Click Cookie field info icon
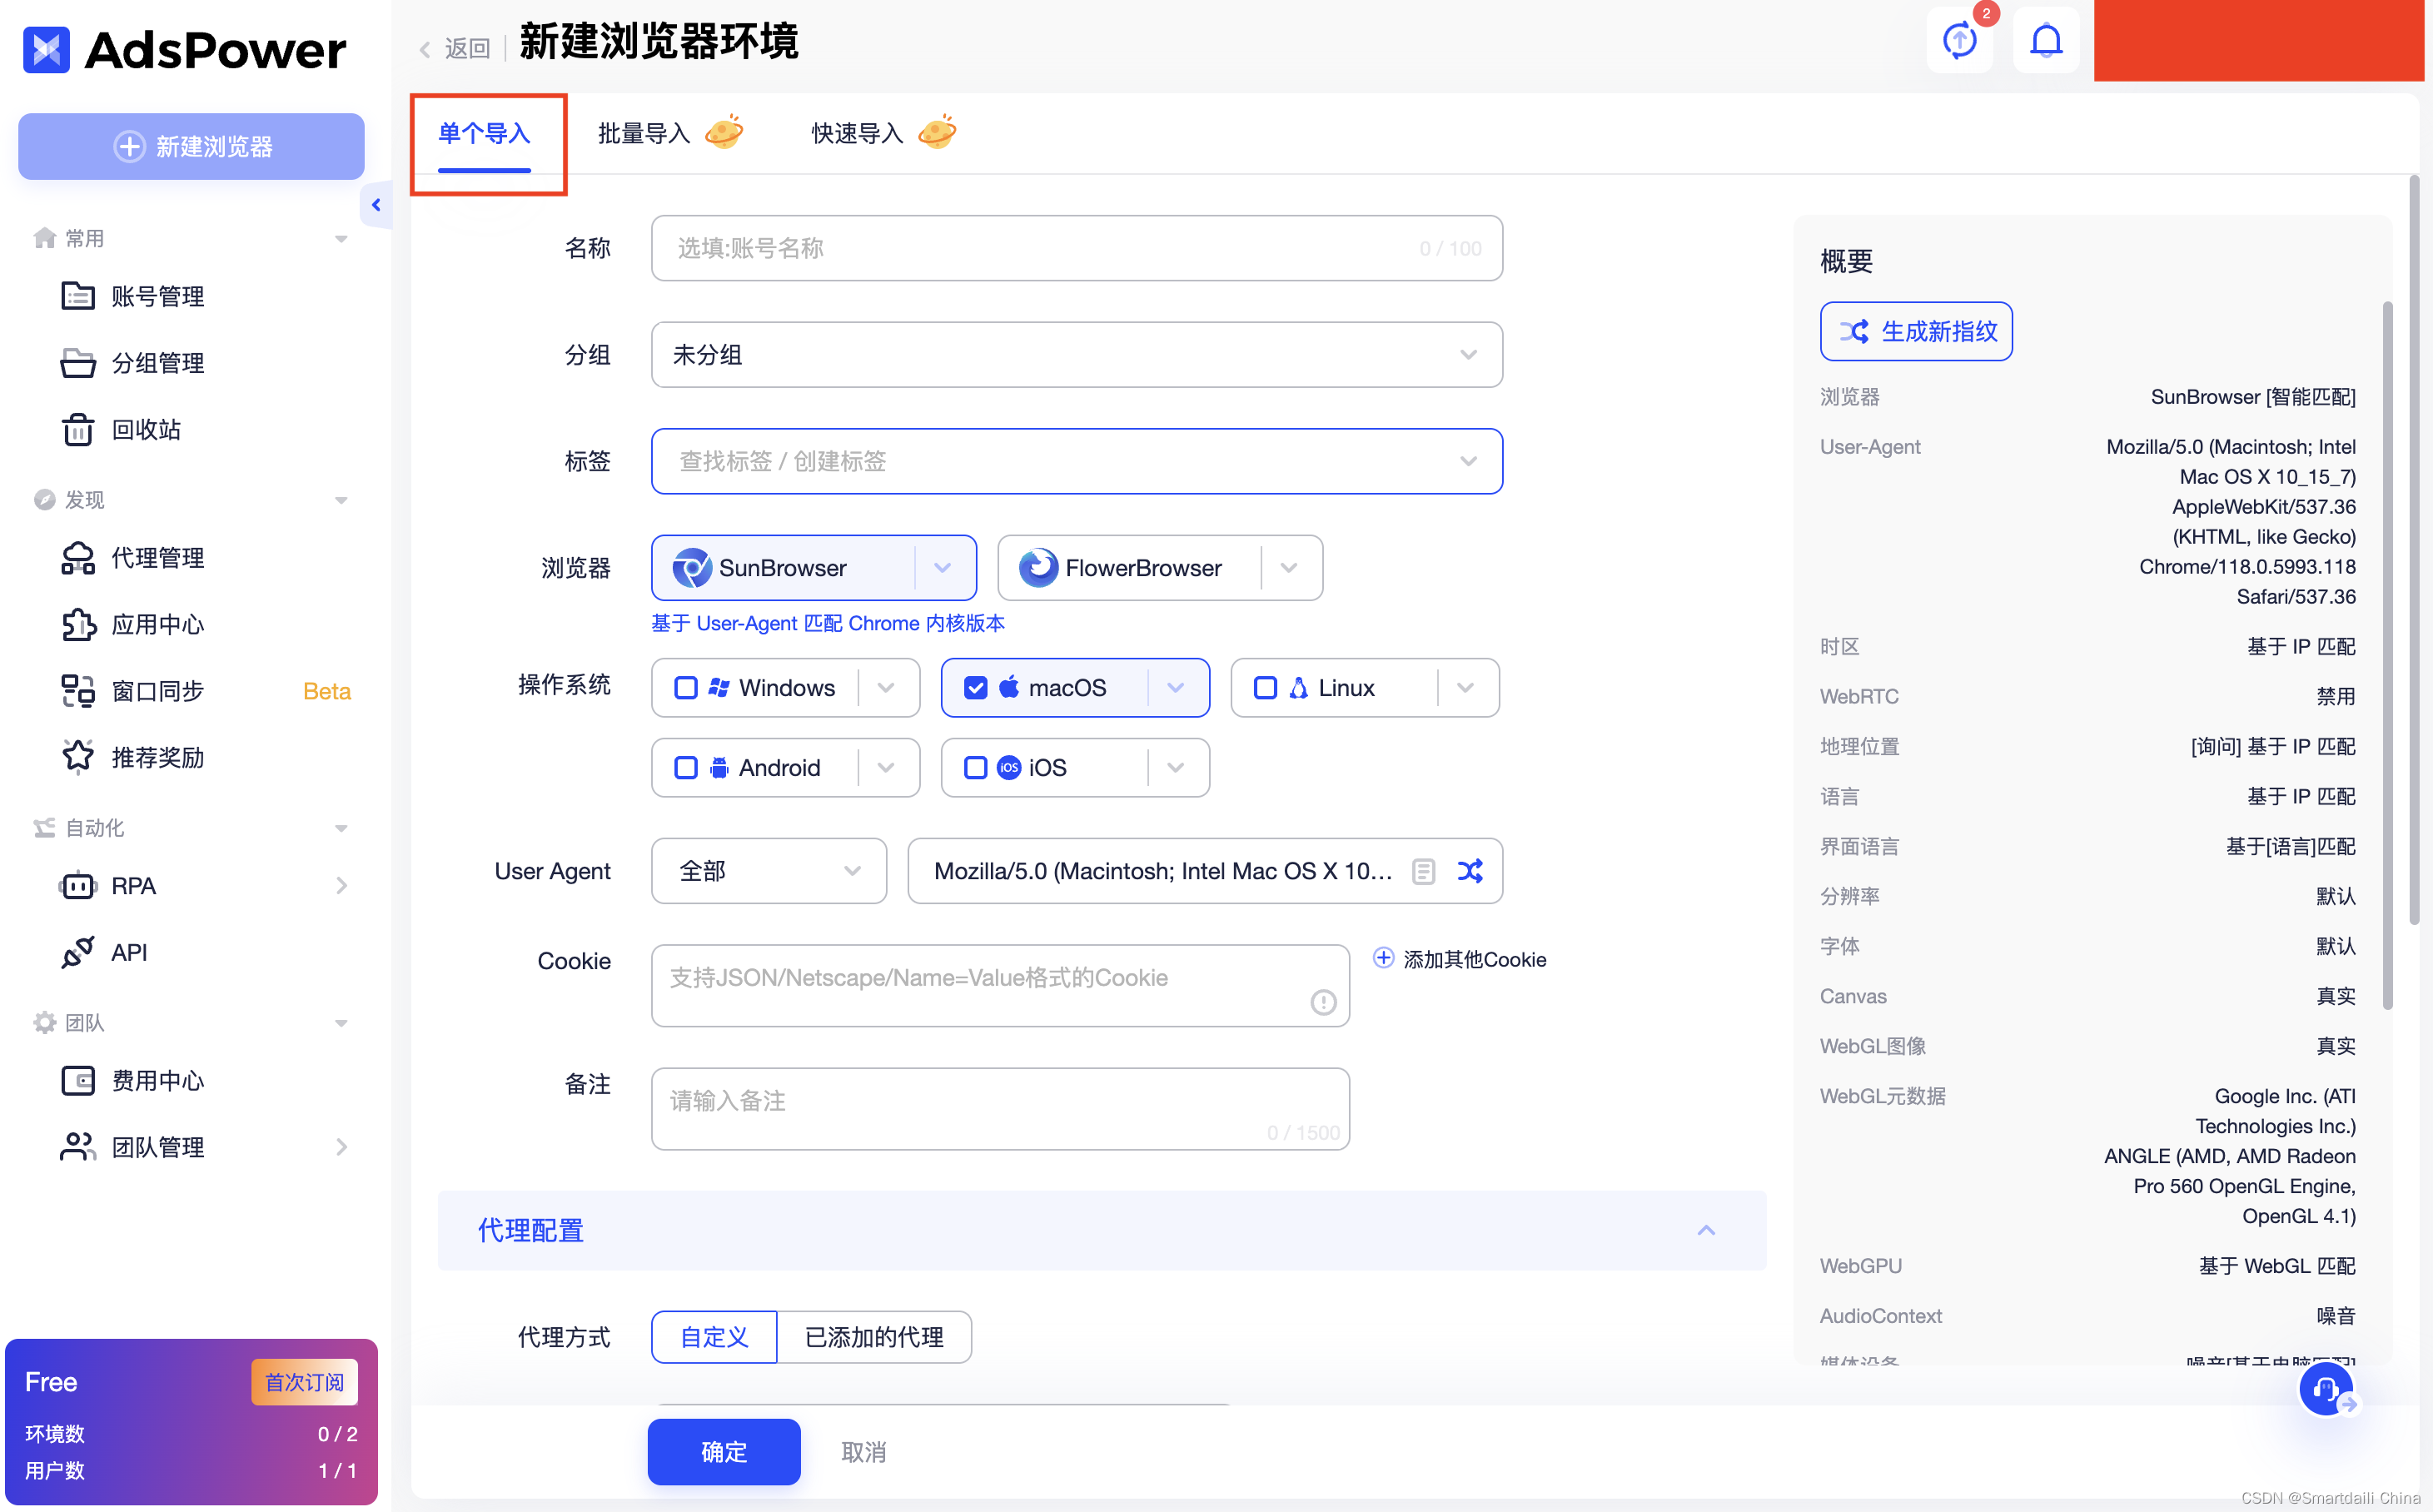This screenshot has width=2433, height=1512. click(1322, 1002)
